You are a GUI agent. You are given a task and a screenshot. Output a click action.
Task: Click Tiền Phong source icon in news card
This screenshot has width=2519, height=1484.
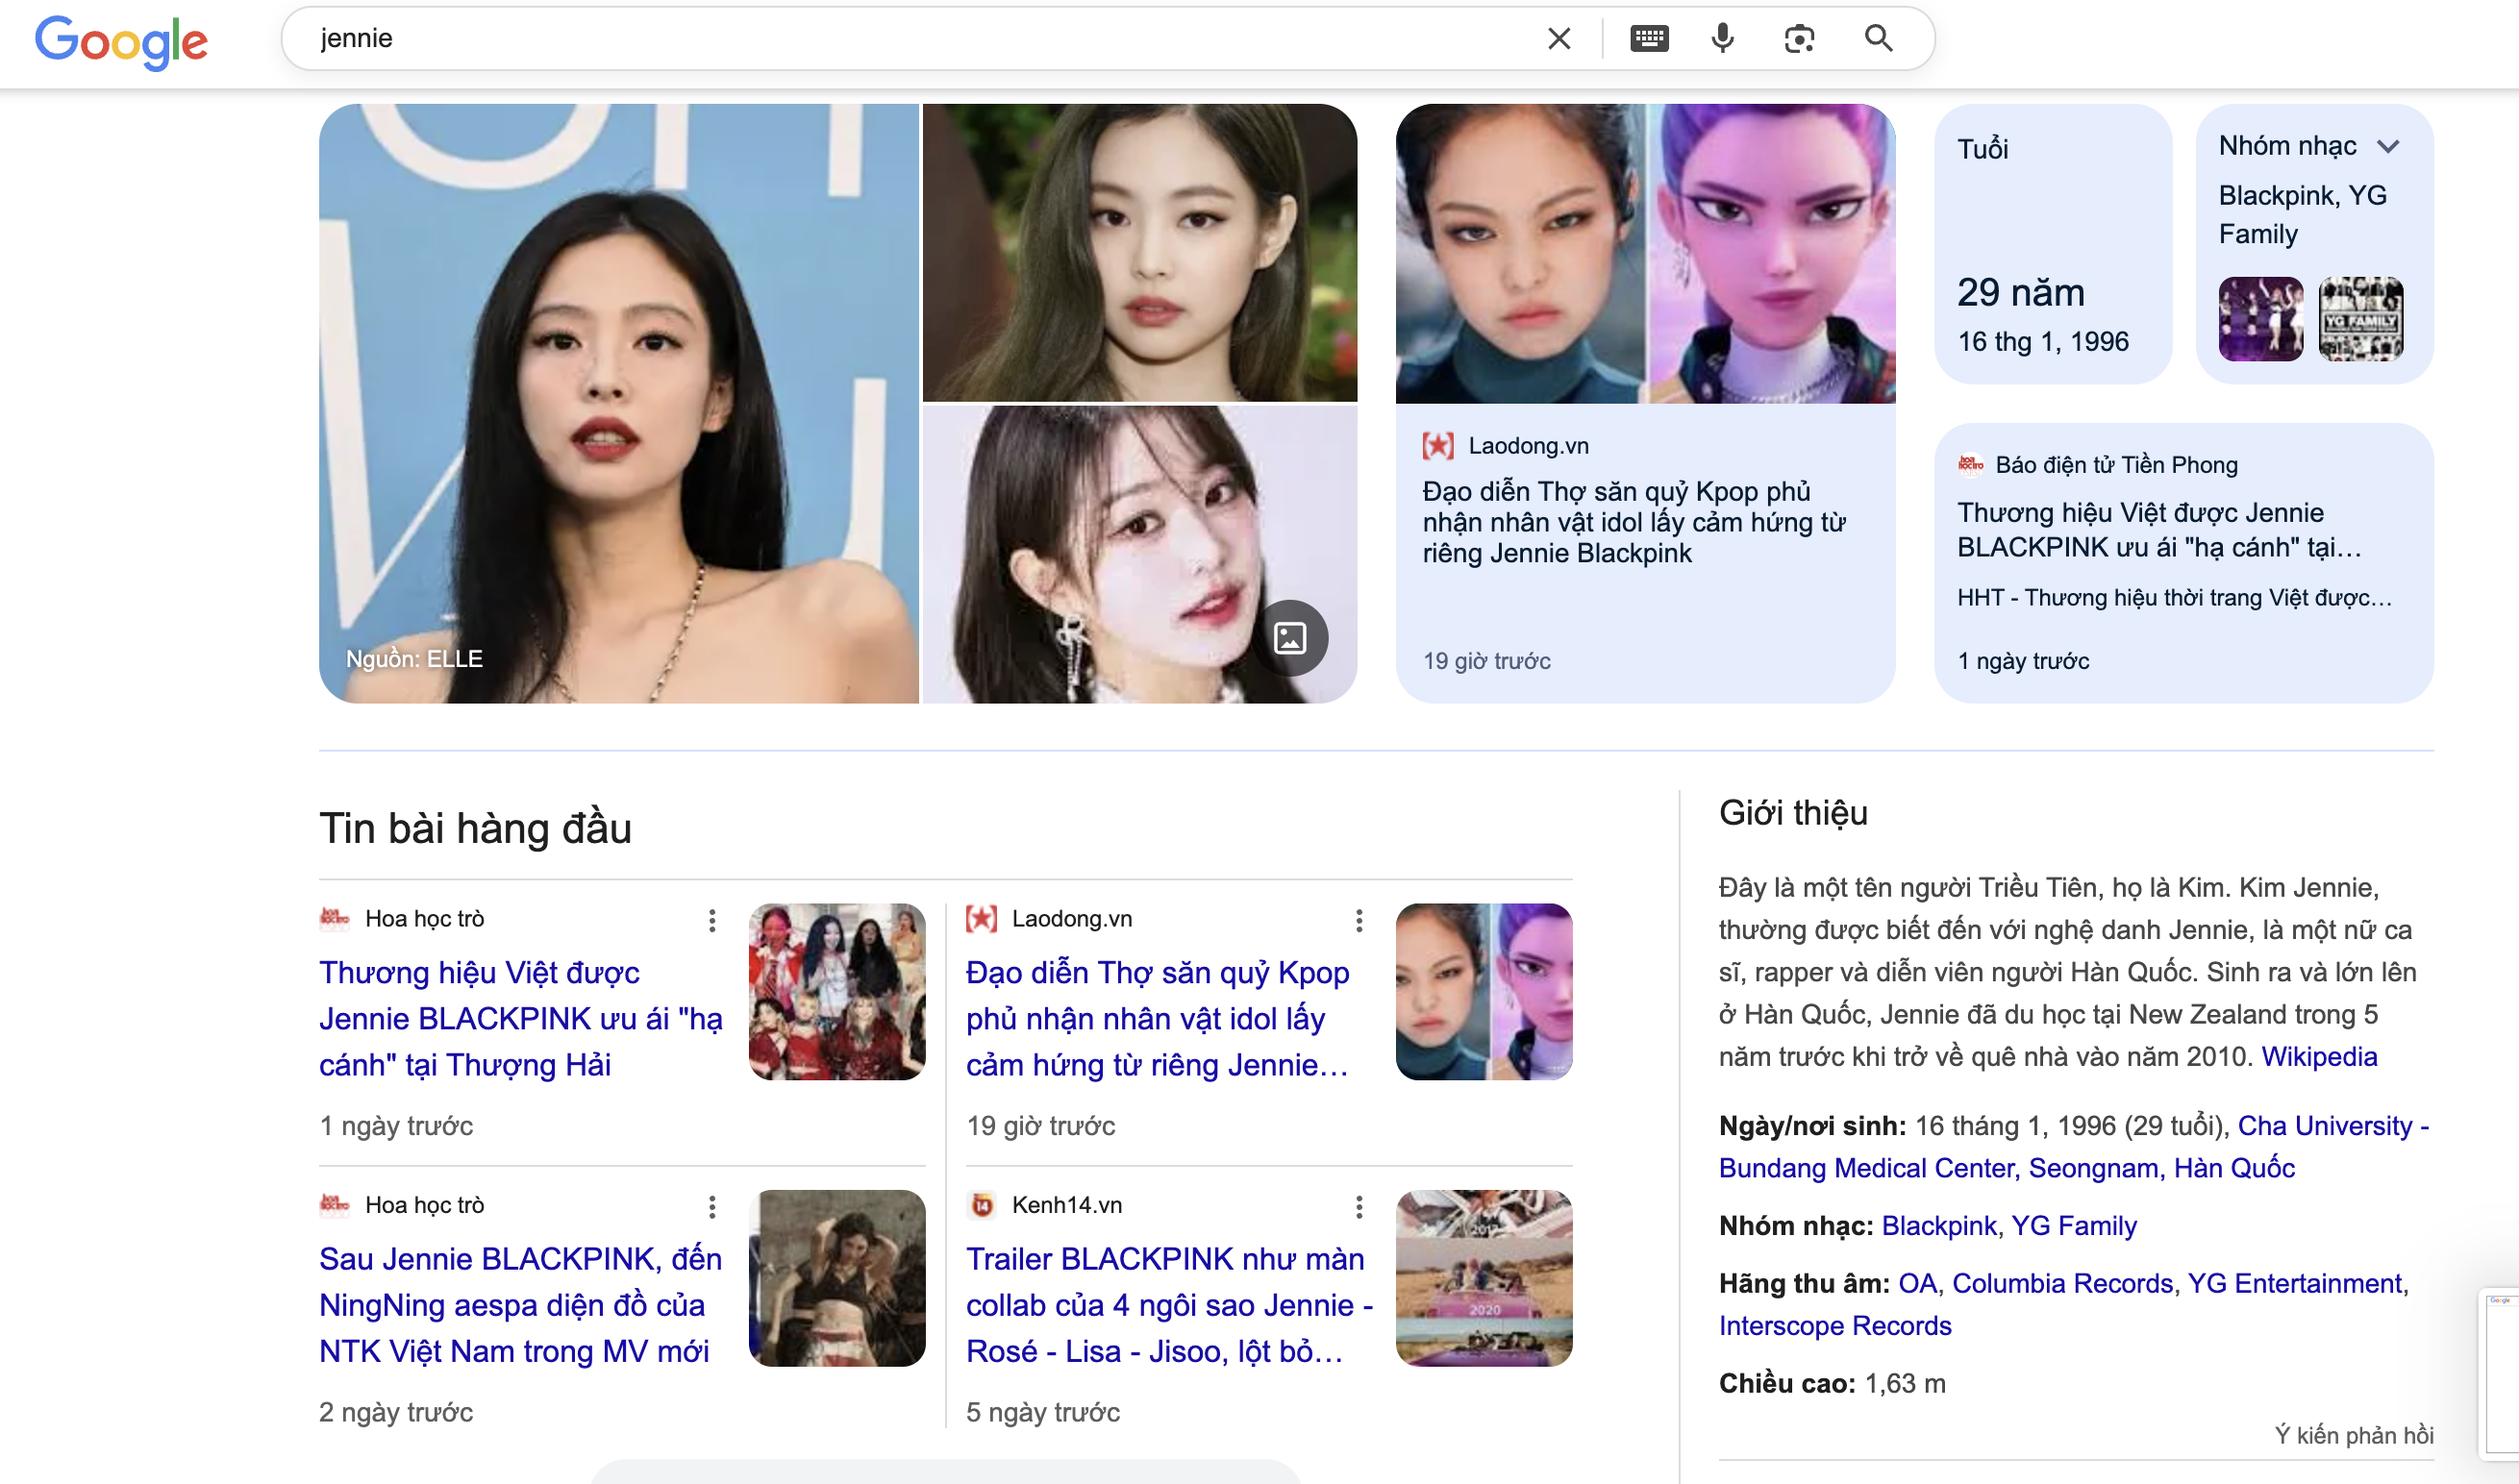[1970, 464]
